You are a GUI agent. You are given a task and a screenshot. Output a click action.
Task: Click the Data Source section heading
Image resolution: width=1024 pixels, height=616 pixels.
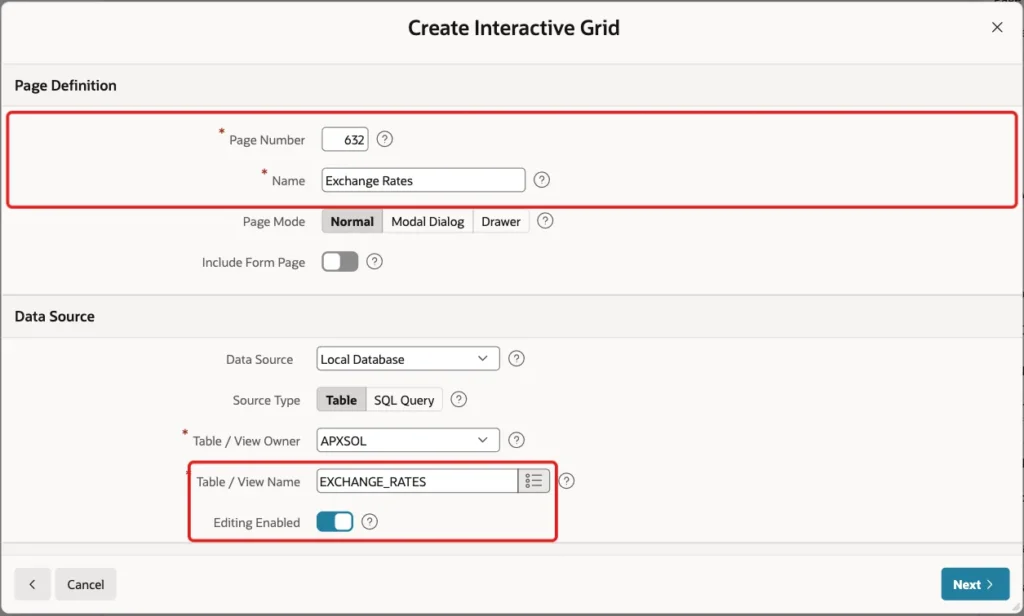point(55,316)
